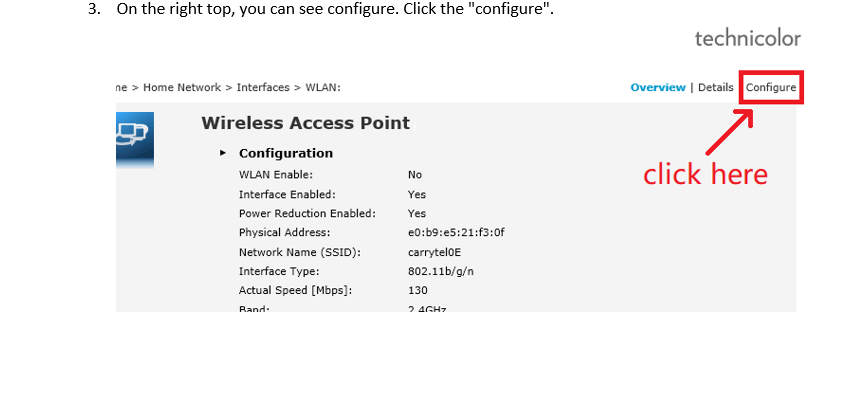Screen dimensions: 844x403
Task: Click the blue network computers icon
Action: (x=135, y=139)
